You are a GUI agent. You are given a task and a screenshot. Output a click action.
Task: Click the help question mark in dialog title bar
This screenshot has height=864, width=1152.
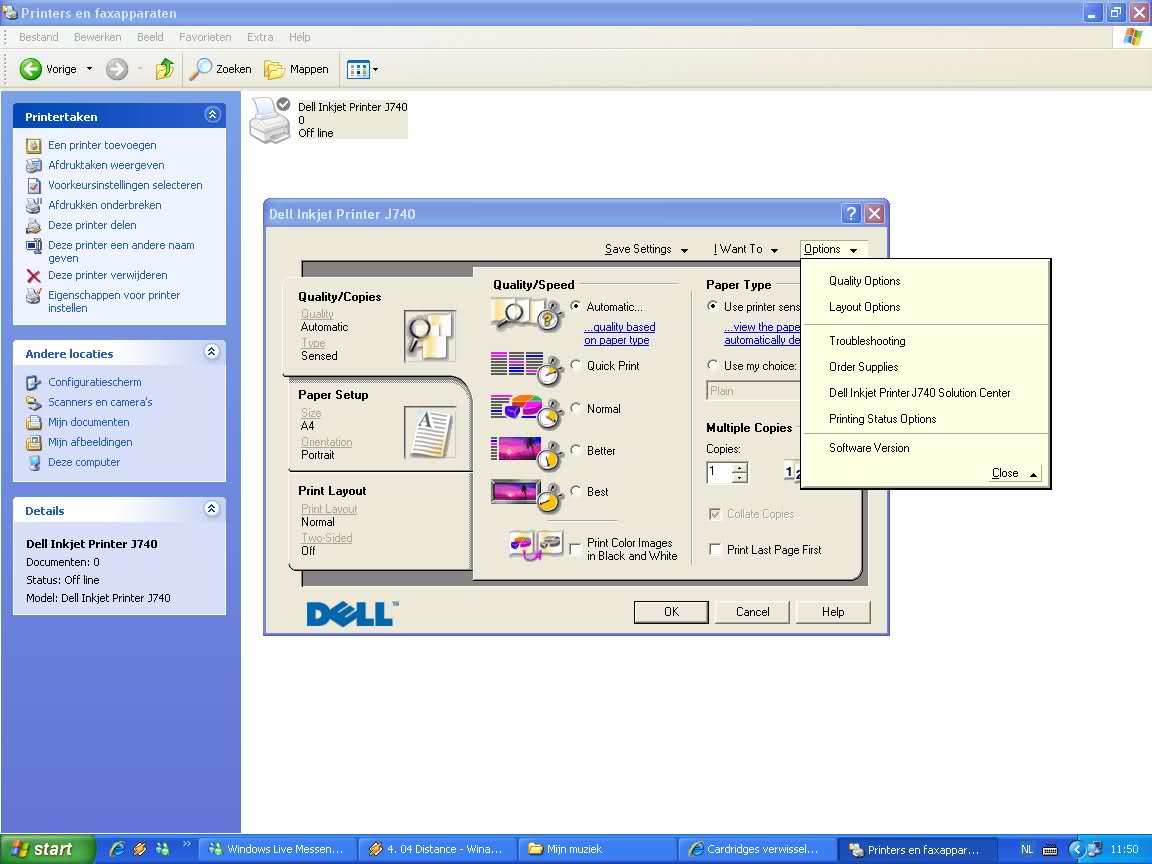point(850,214)
